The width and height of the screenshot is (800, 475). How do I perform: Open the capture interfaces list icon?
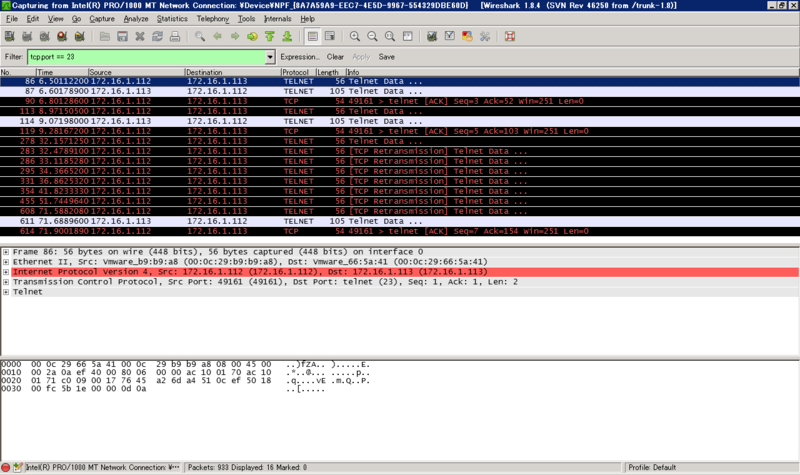coord(10,36)
